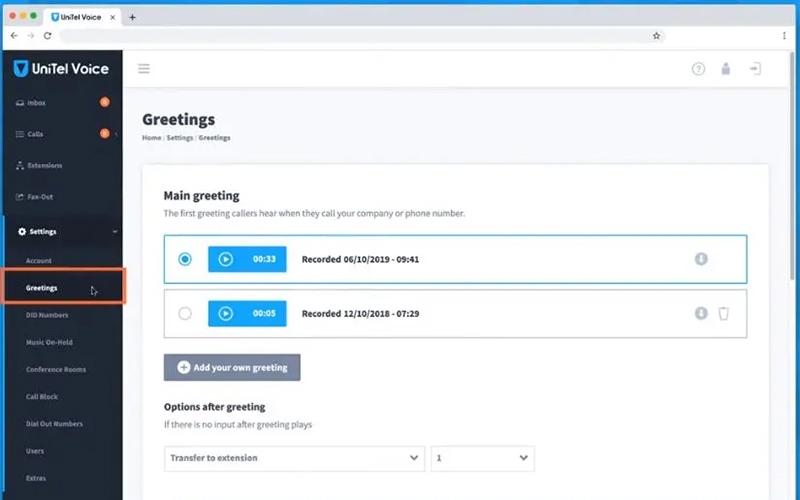Open the help question mark icon

[698, 69]
